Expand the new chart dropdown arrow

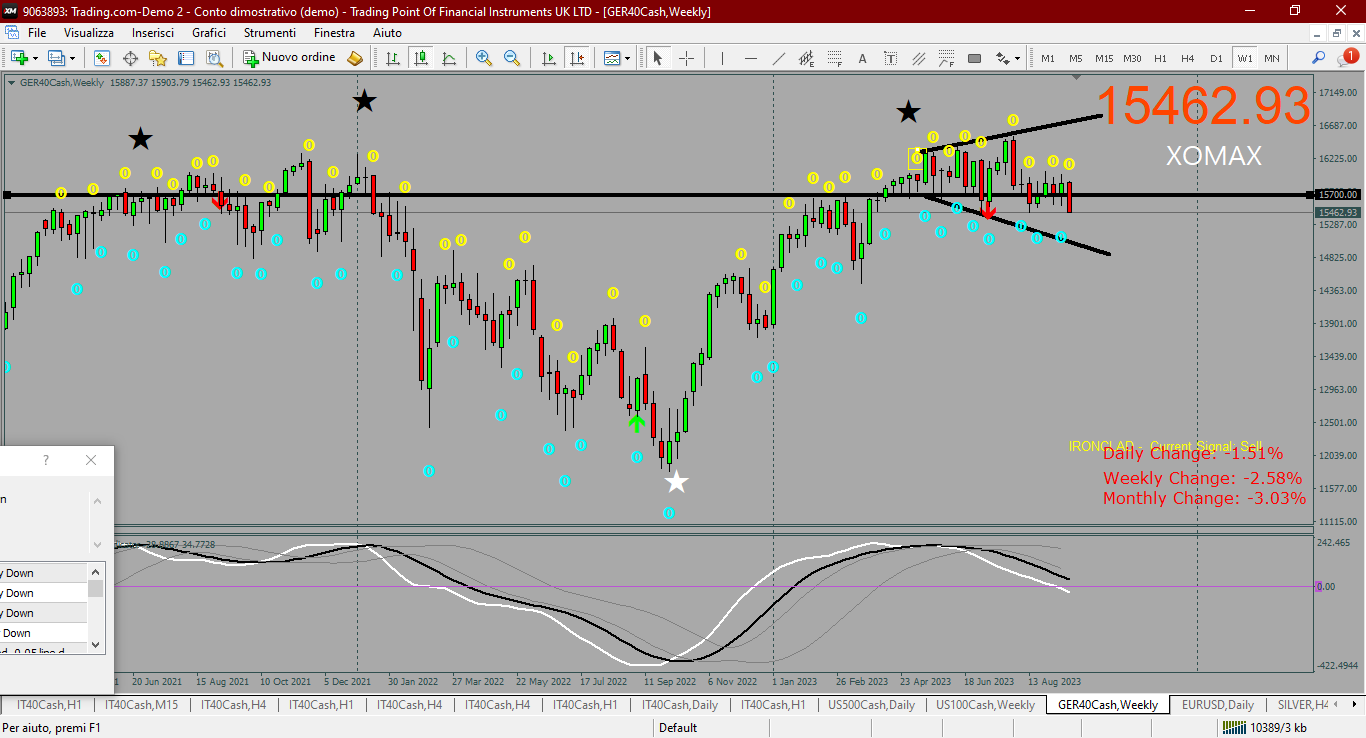click(x=35, y=58)
